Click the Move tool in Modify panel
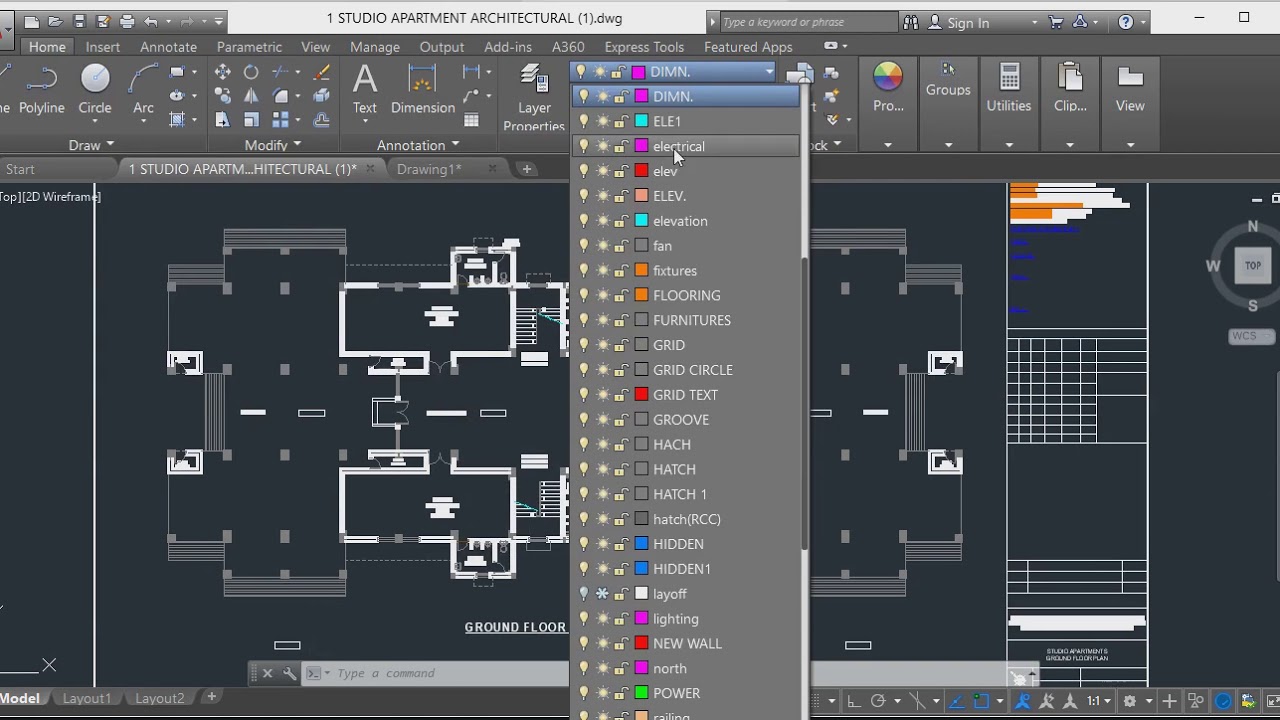Screen dimensions: 1280x720 (x=222, y=72)
